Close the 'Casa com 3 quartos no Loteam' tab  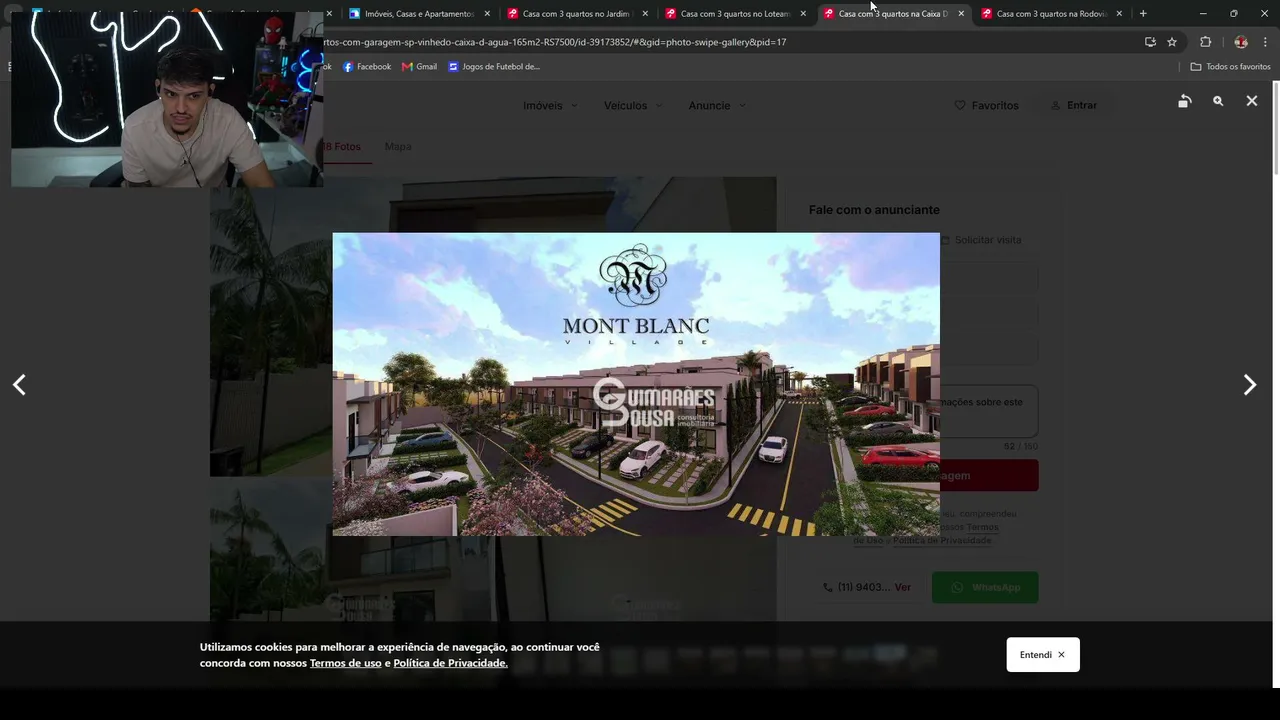tap(803, 14)
